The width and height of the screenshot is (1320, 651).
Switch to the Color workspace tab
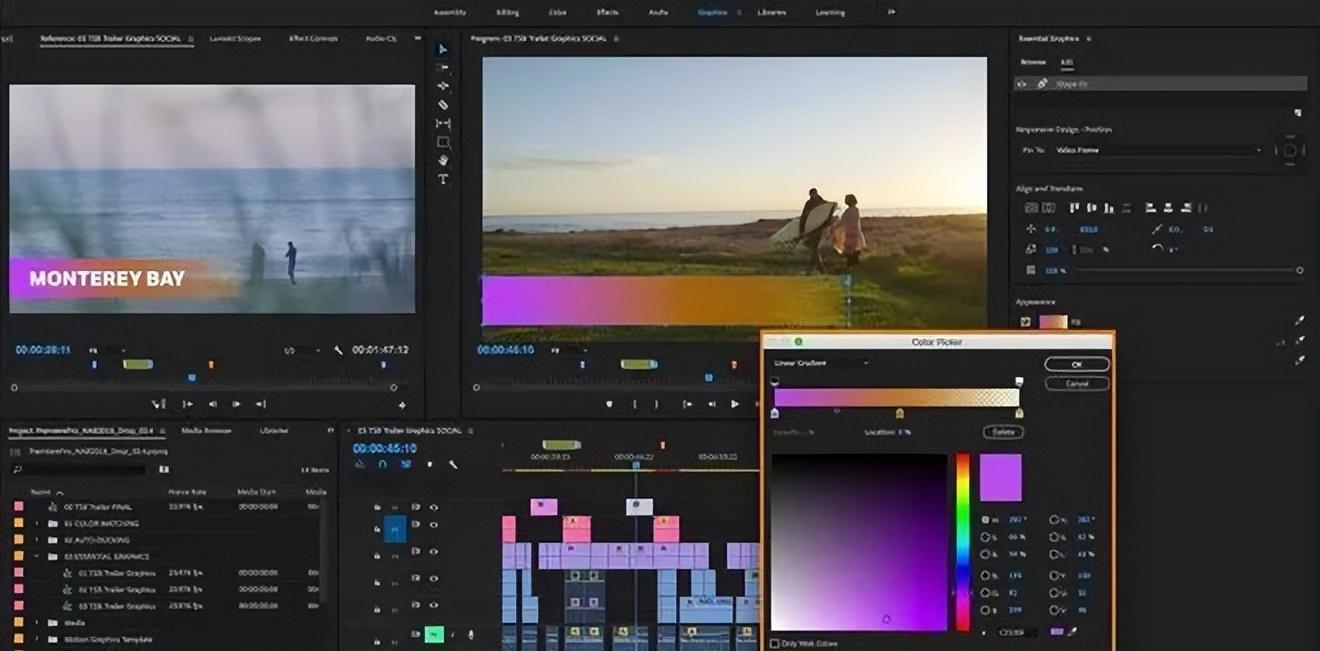coord(557,13)
